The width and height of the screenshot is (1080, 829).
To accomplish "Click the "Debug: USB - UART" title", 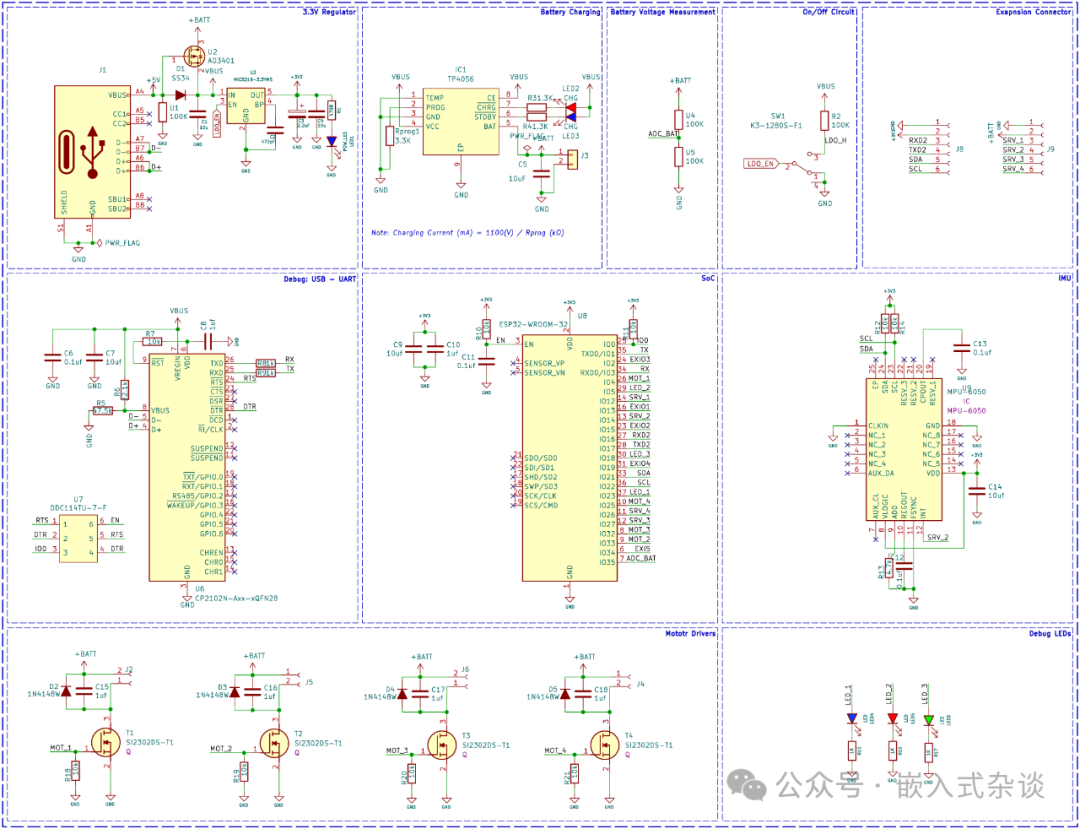I will [x=322, y=279].
